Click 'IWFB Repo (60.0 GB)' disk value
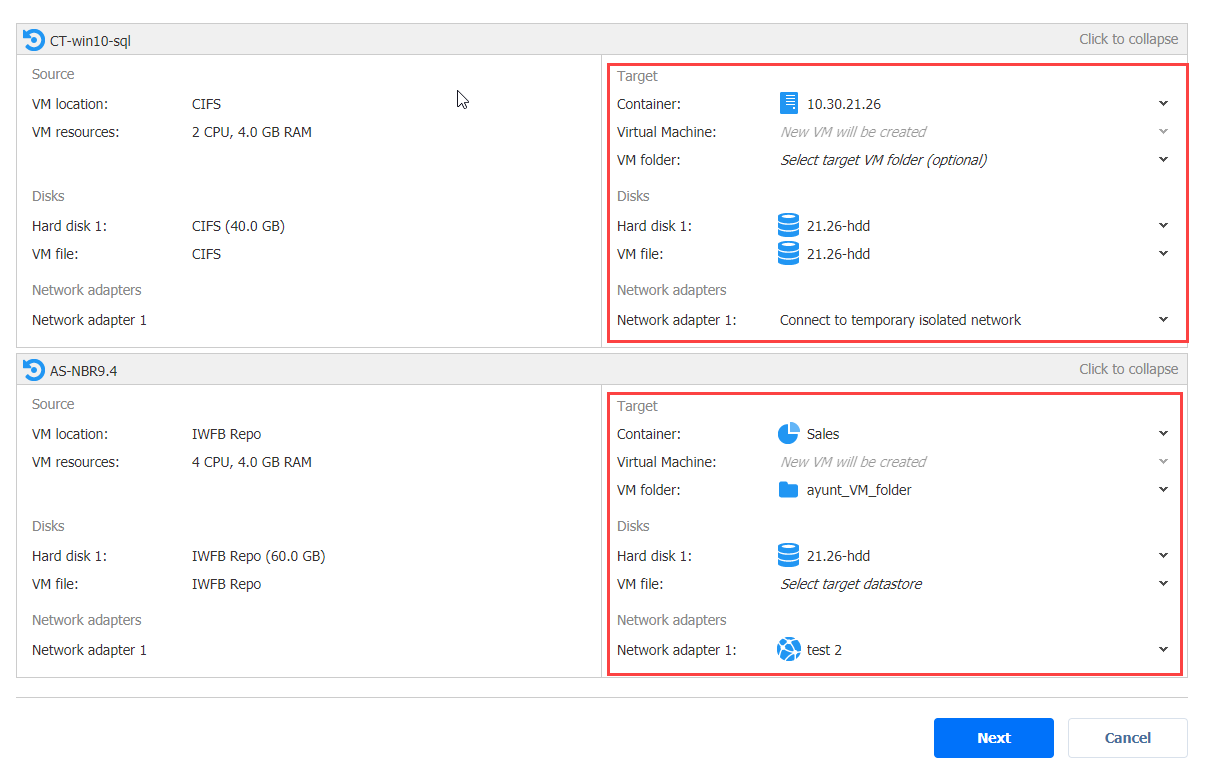The width and height of the screenshot is (1207, 771). point(258,556)
